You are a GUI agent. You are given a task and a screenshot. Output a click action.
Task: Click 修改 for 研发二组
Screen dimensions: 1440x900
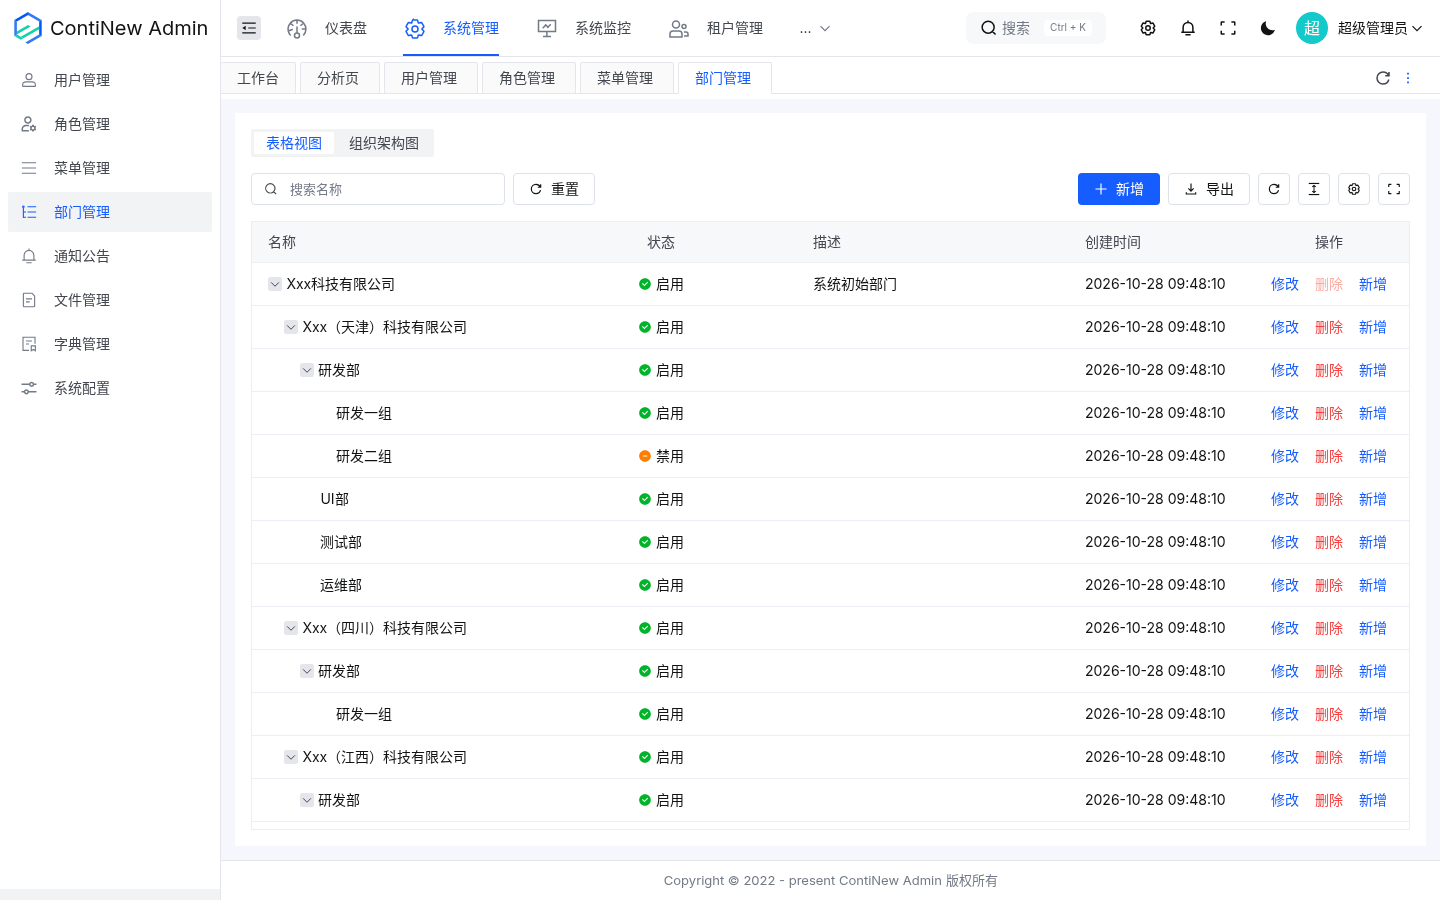[x=1285, y=456]
